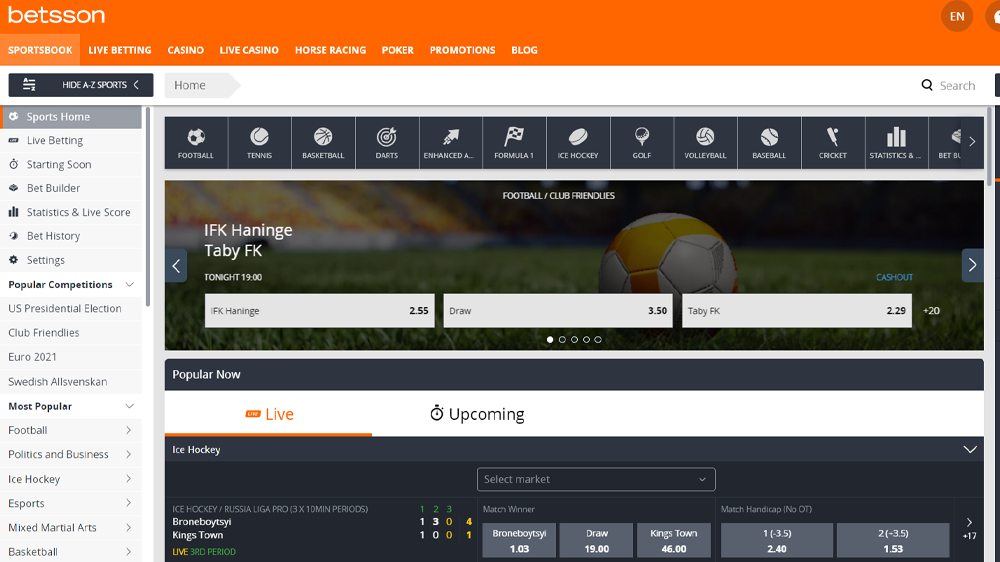The height and width of the screenshot is (562, 1000).
Task: Go to next banner slide arrow
Action: click(x=973, y=265)
